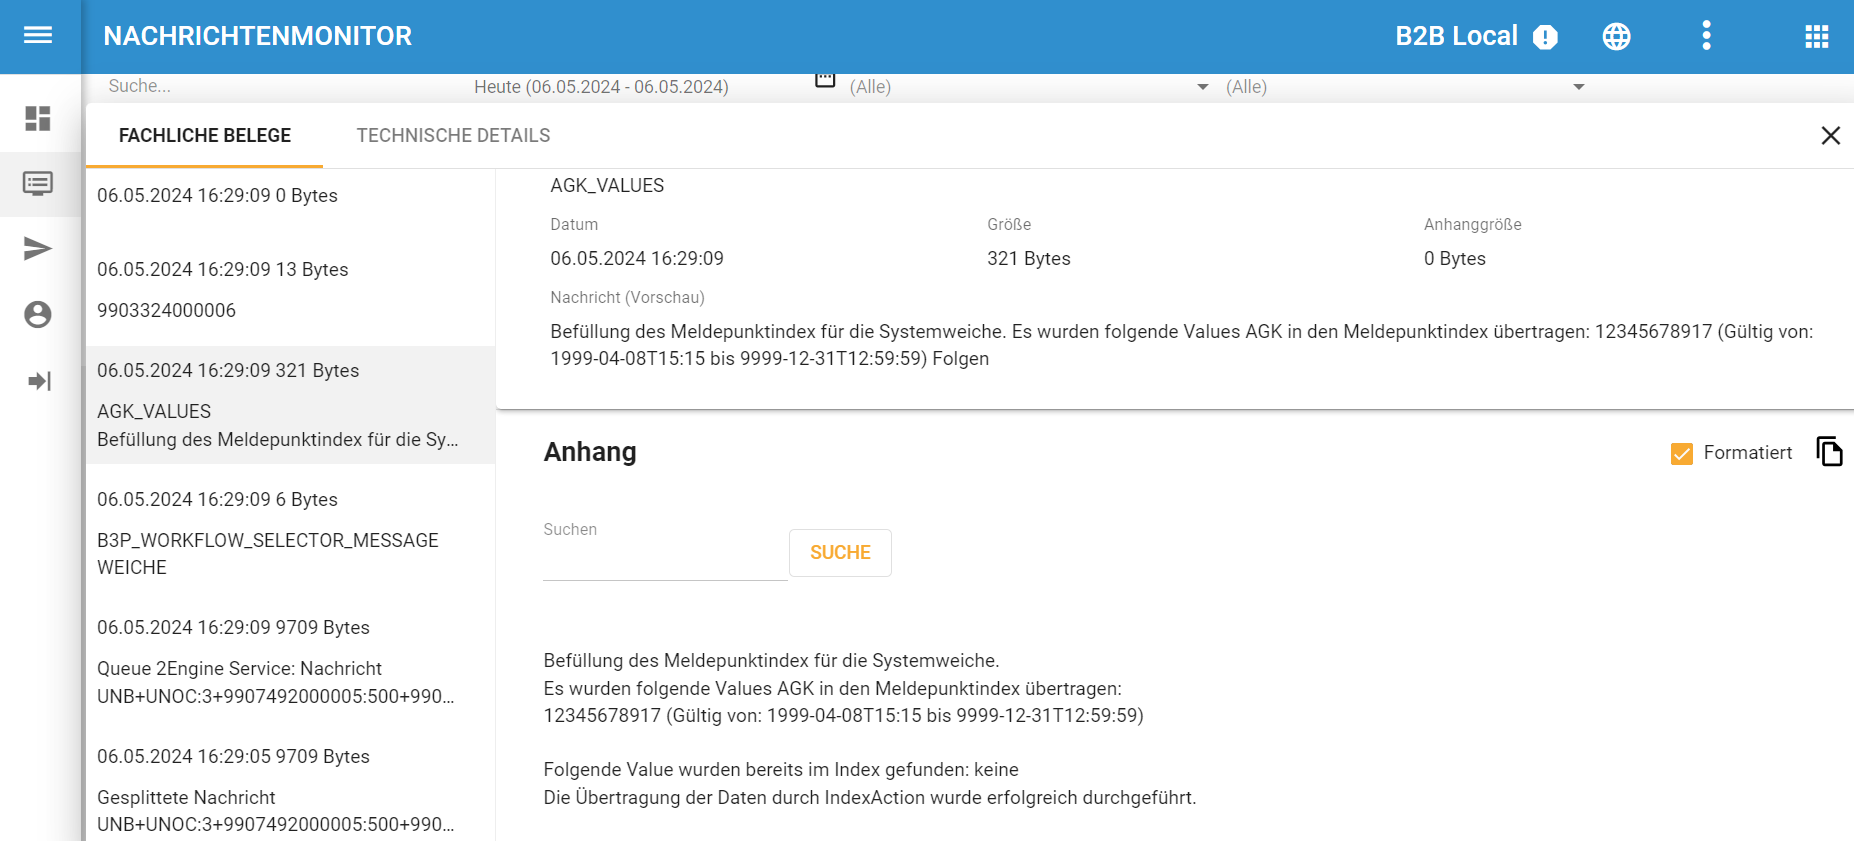Open the apps grid icon
The image size is (1854, 841).
(x=1816, y=37)
